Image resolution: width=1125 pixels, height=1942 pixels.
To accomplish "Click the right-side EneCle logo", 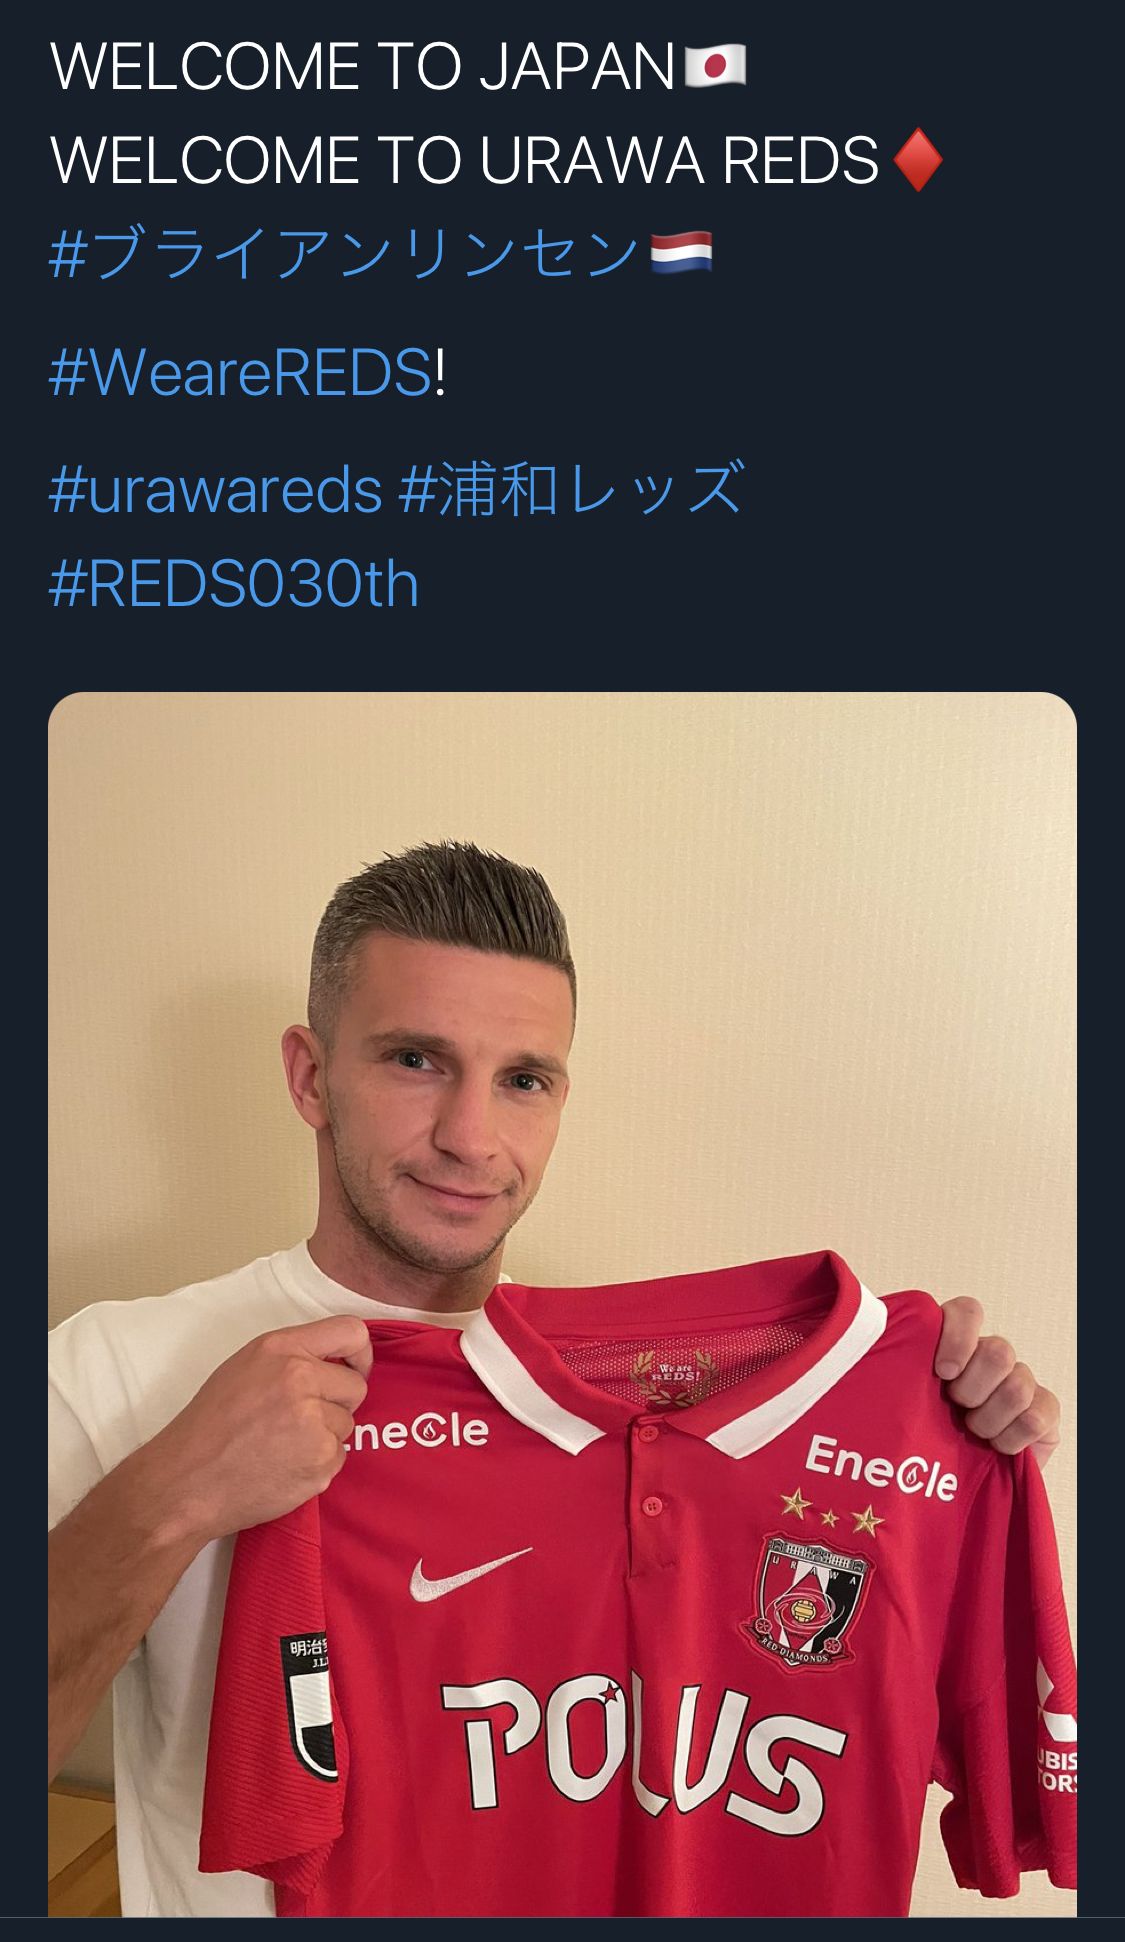I will (x=881, y=1468).
